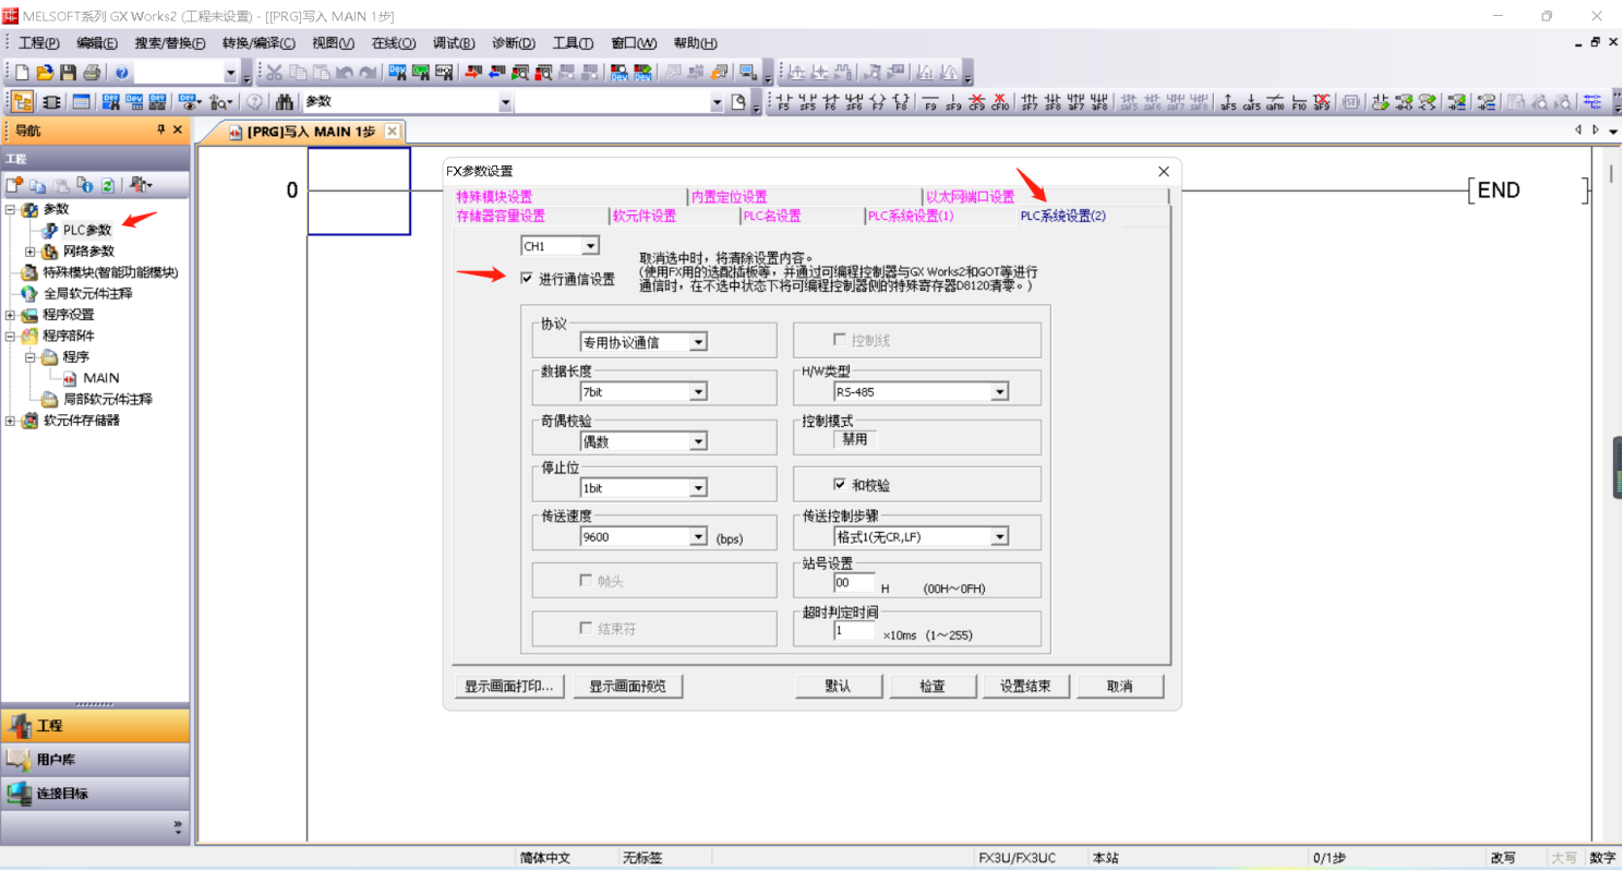Insert falling pulse contact sF8
This screenshot has width=1622, height=870.
point(1052,102)
